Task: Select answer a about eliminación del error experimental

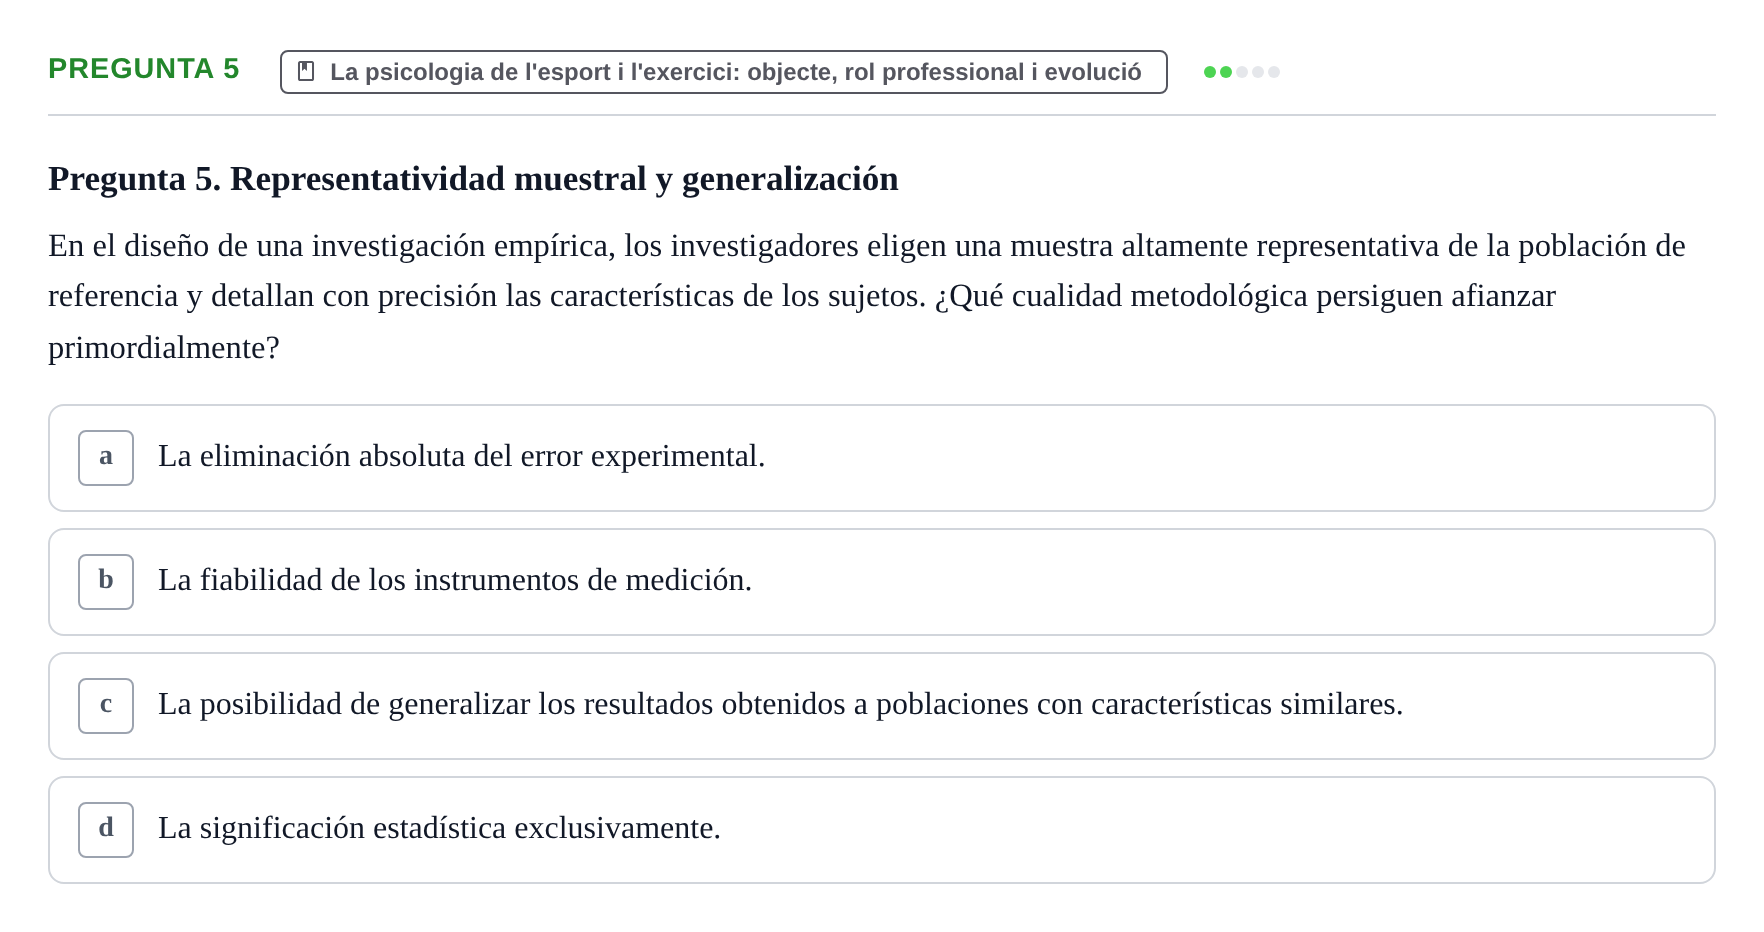Action: coord(881,458)
